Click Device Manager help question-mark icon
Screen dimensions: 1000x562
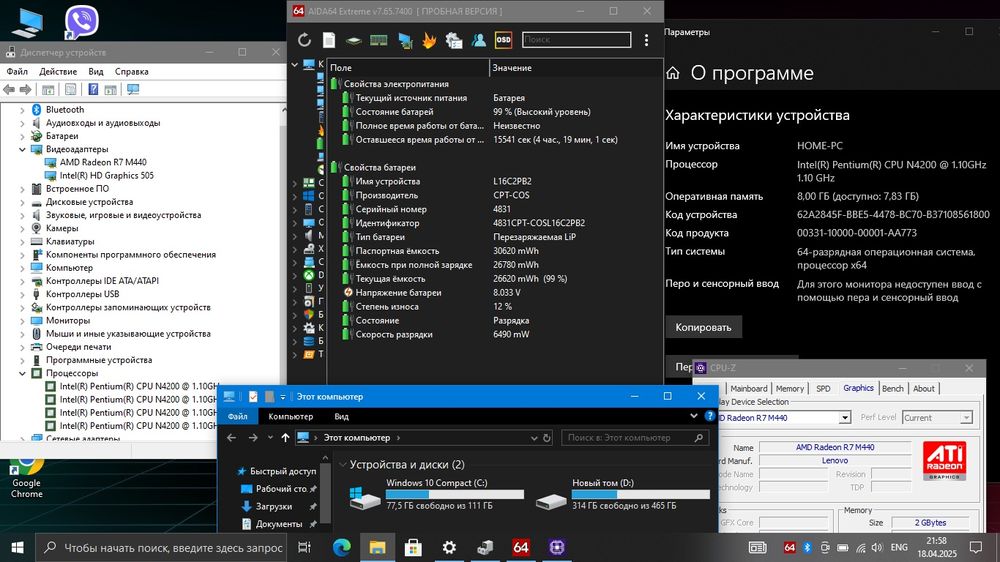[93, 90]
